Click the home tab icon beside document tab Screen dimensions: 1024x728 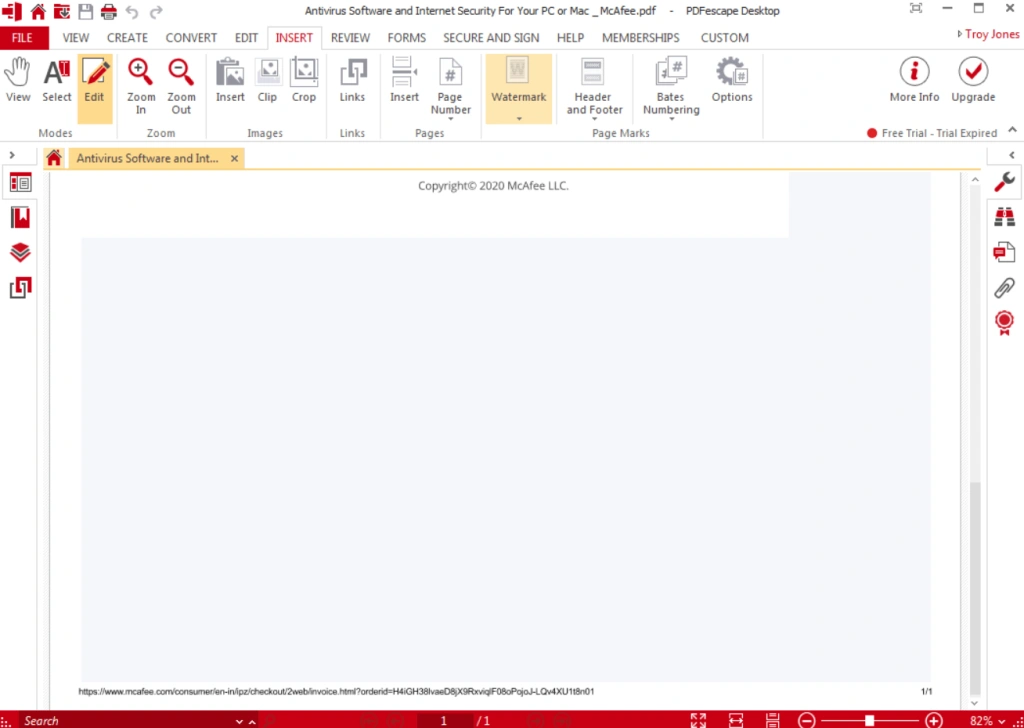click(x=54, y=158)
